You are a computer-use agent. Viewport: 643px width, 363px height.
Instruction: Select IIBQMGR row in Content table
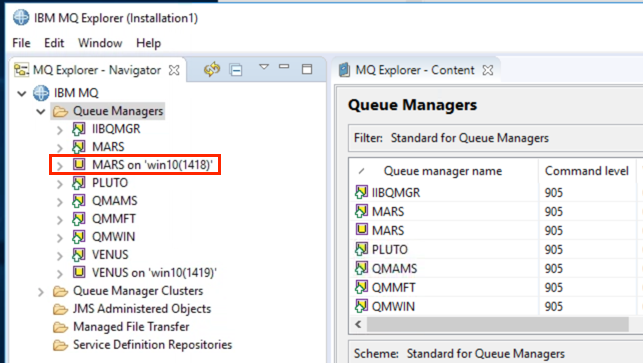(495, 192)
